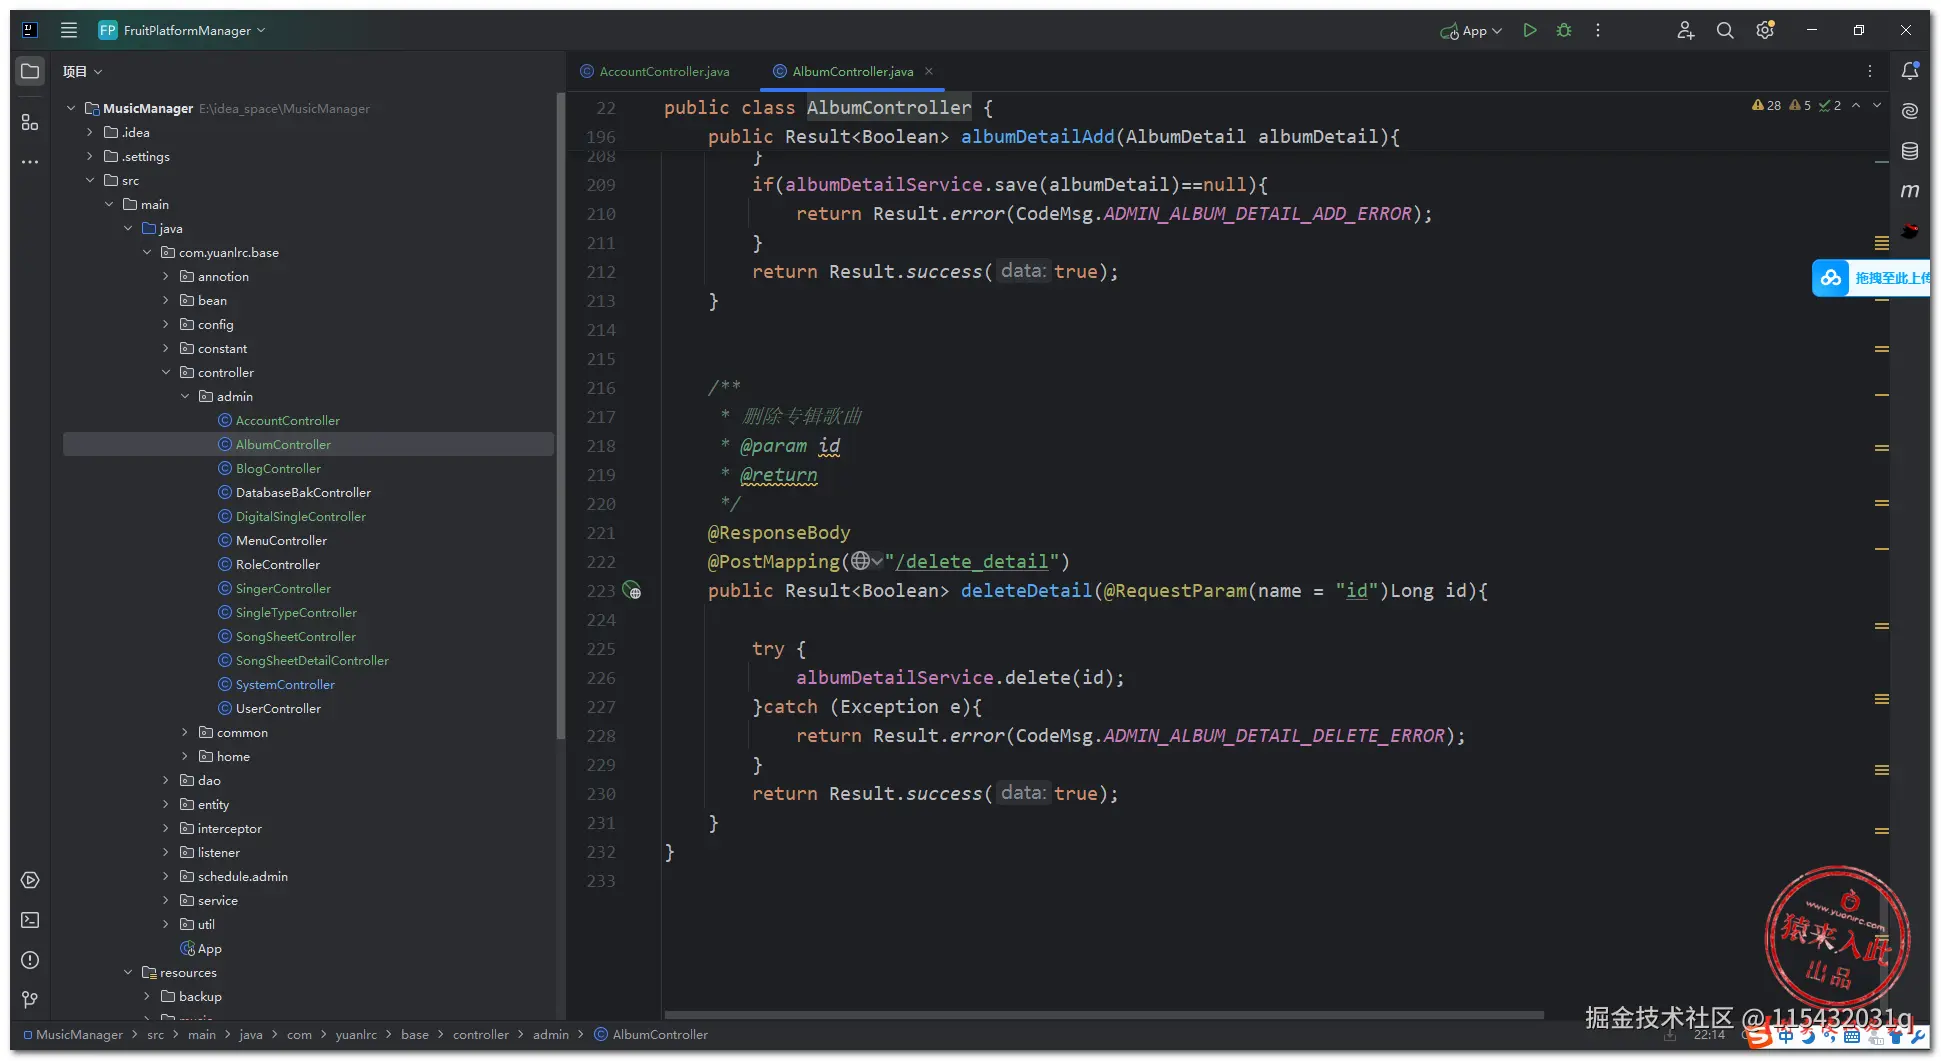1941x1061 pixels.
Task: Collapse the MusicManager root folder
Action: pos(71,108)
